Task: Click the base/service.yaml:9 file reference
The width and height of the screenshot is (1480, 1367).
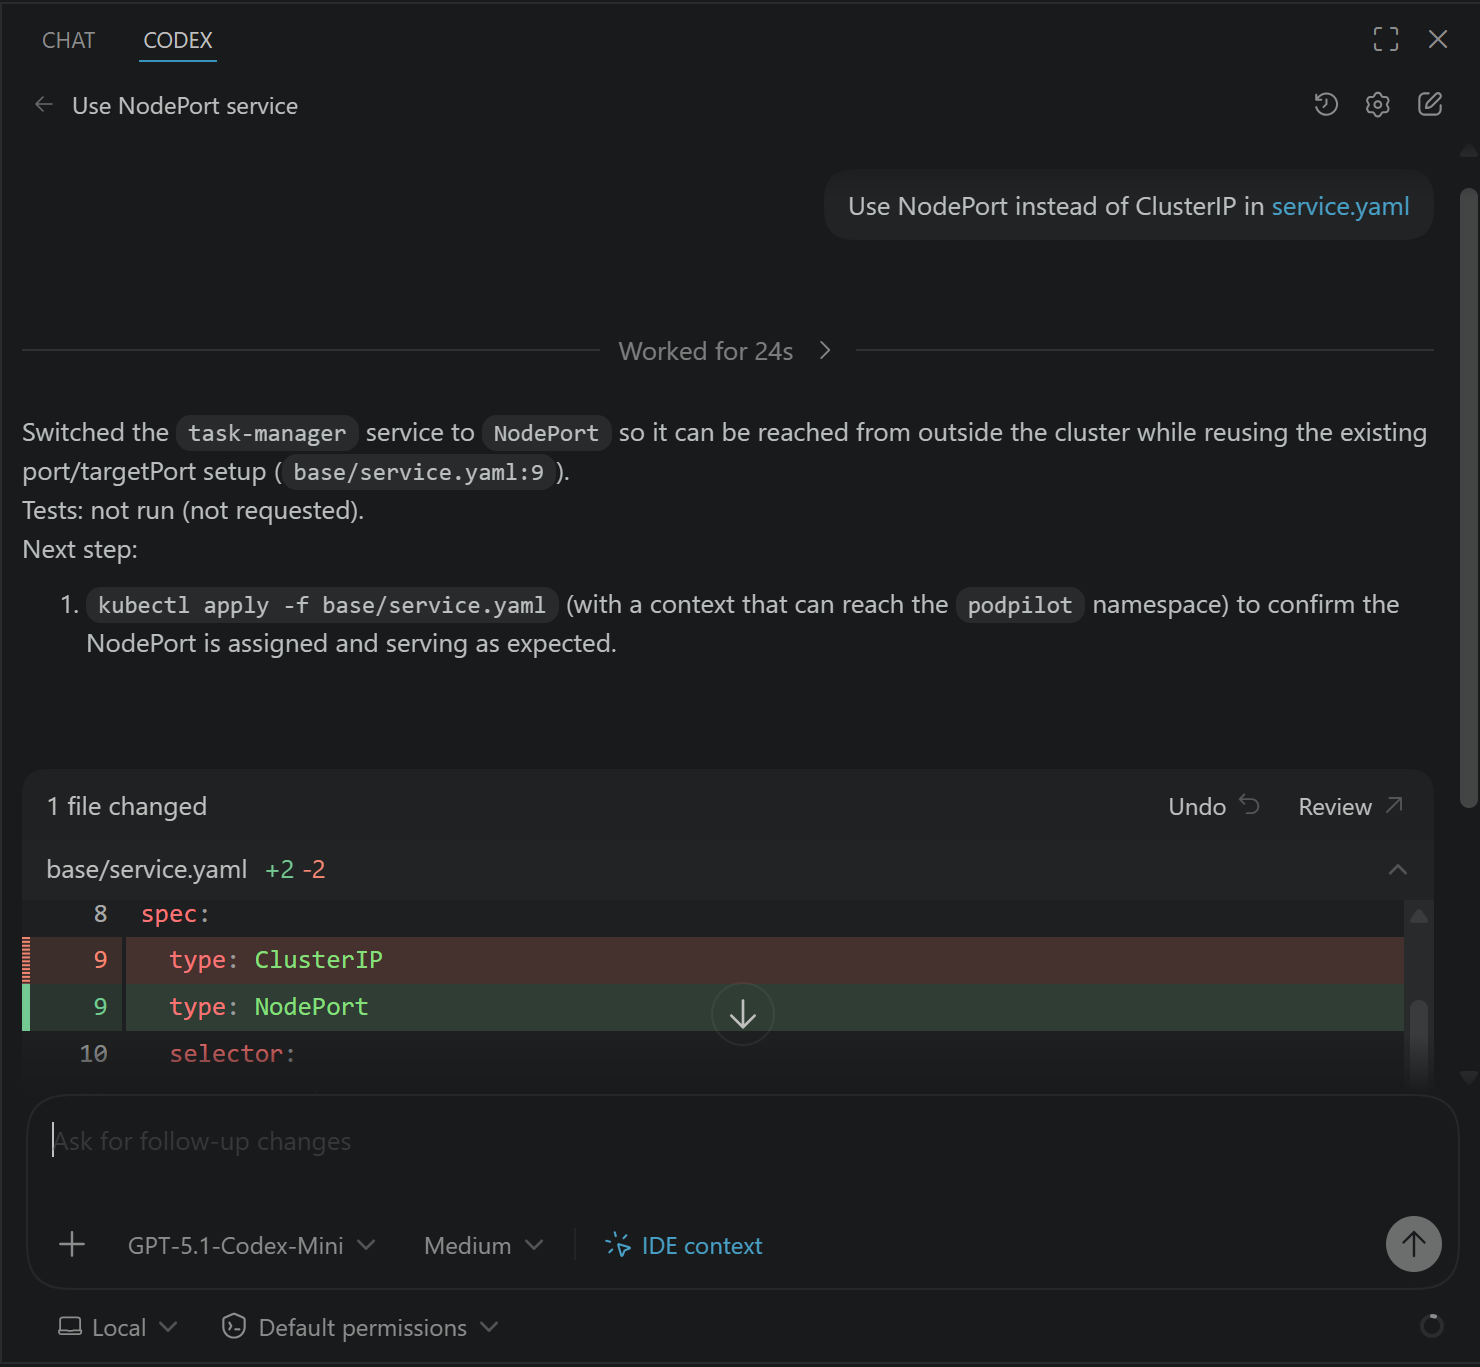Action: click(418, 472)
